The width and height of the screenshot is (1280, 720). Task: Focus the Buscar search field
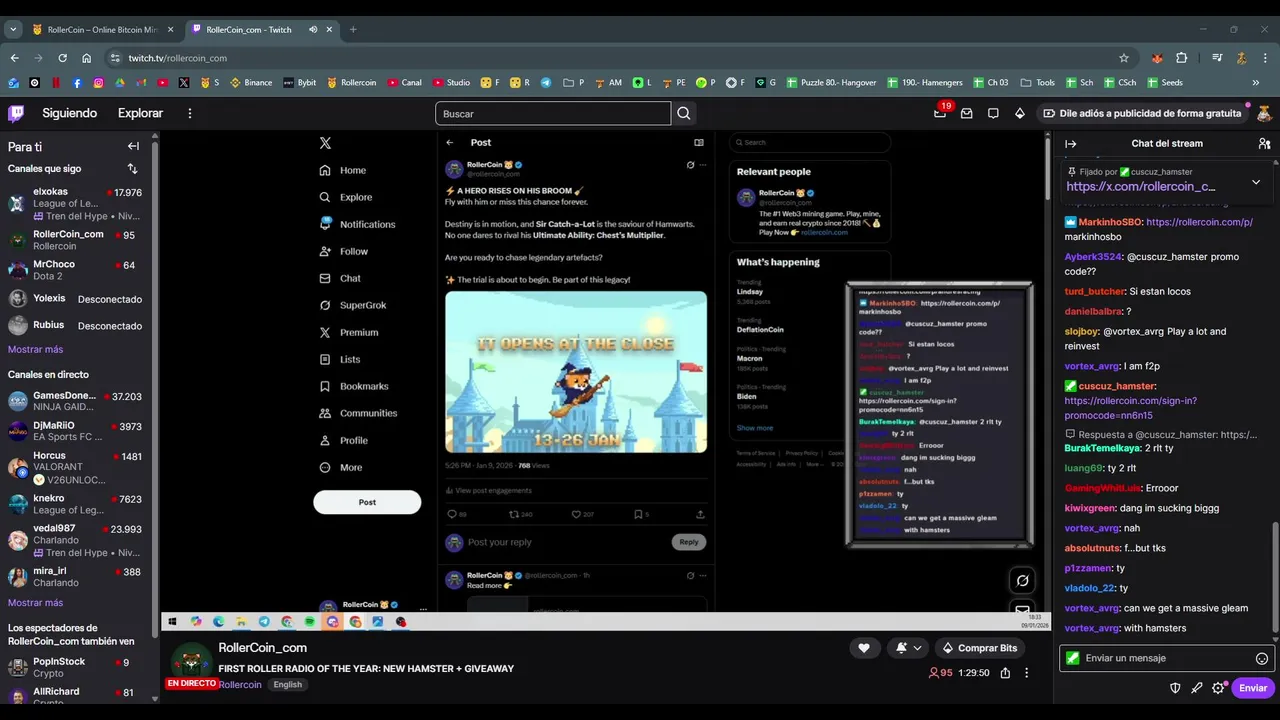(553, 113)
